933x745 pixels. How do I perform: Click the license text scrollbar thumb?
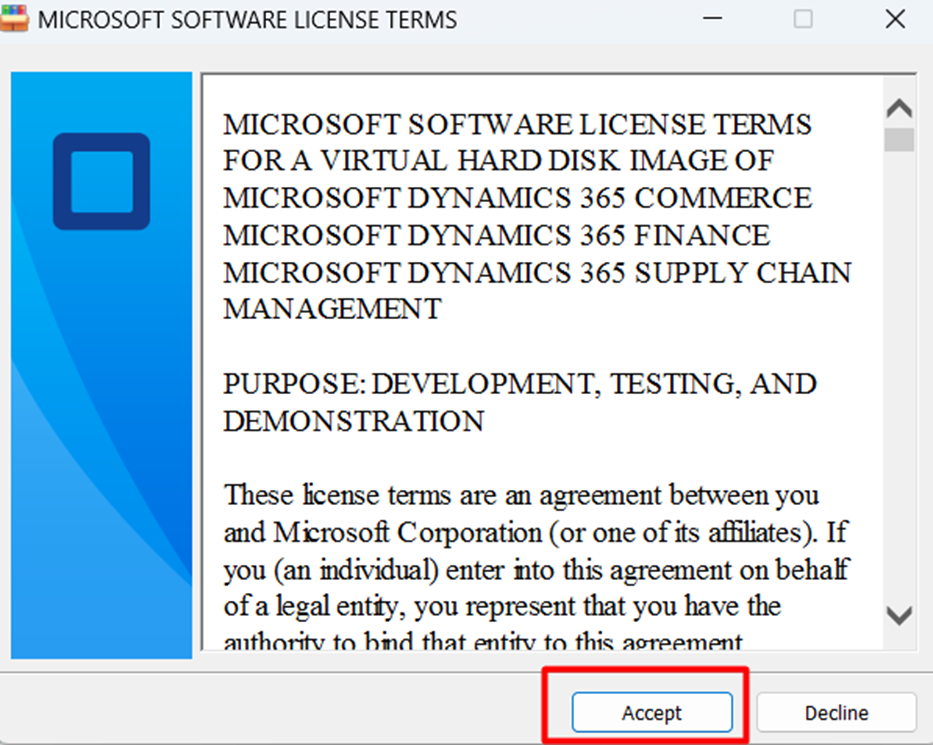tap(899, 140)
